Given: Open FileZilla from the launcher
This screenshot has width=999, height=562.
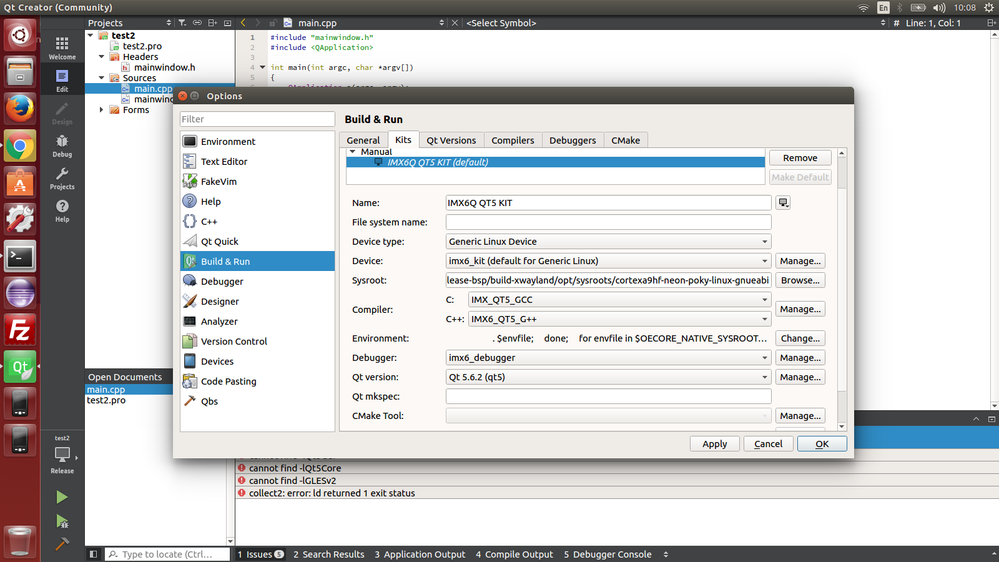Looking at the screenshot, I should (20, 330).
